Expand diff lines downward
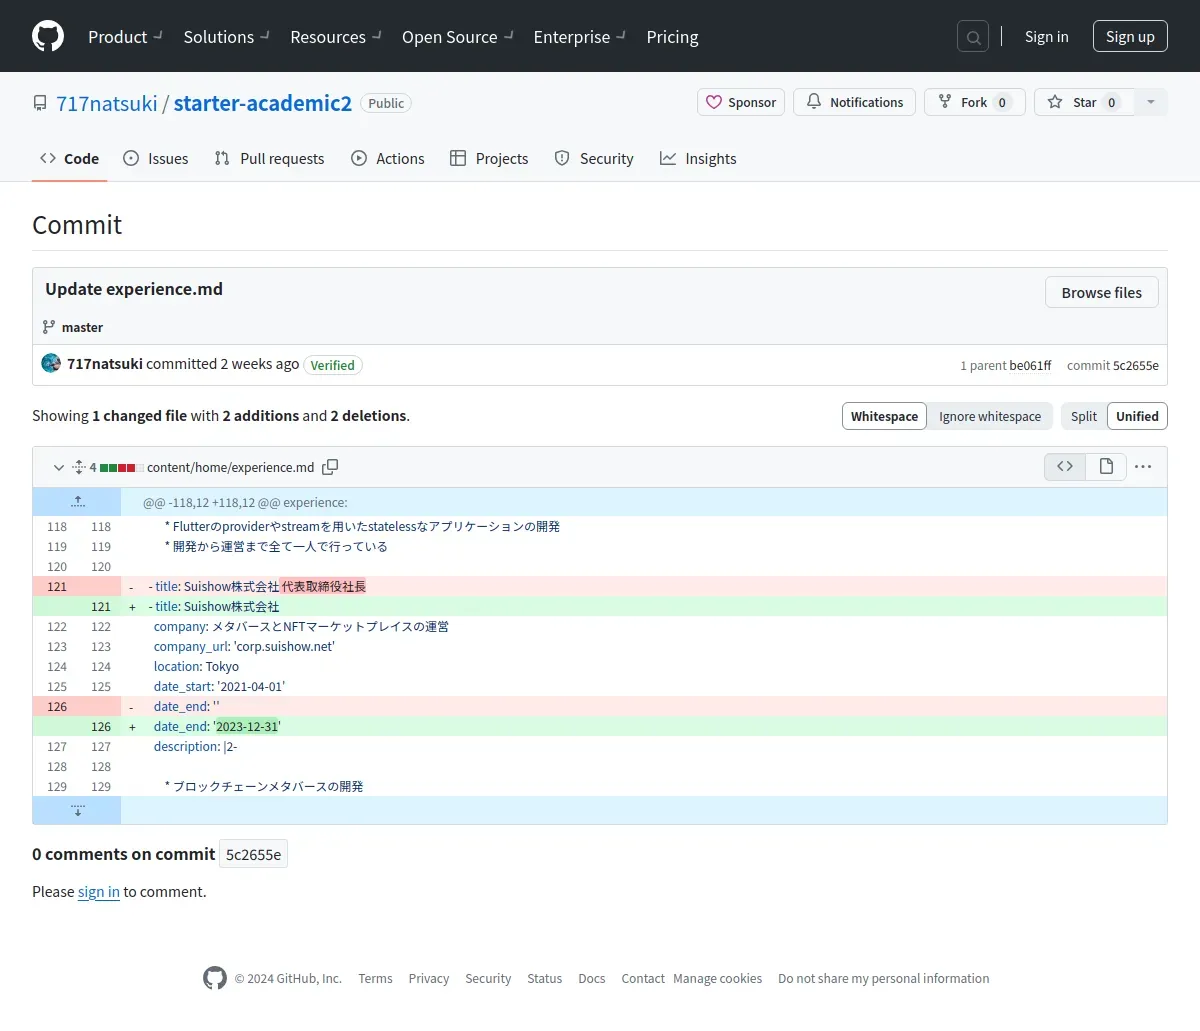 pos(77,810)
